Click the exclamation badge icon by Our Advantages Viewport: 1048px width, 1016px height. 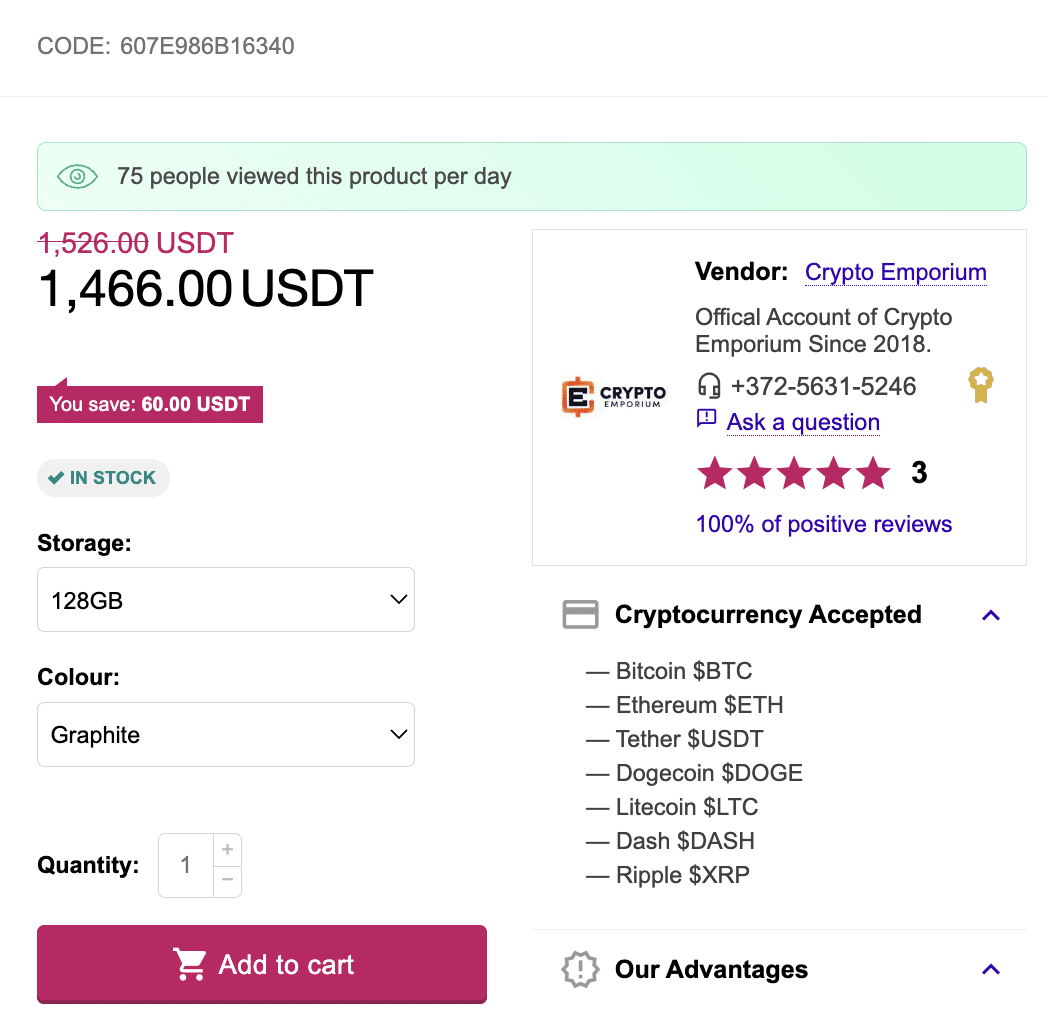(580, 969)
